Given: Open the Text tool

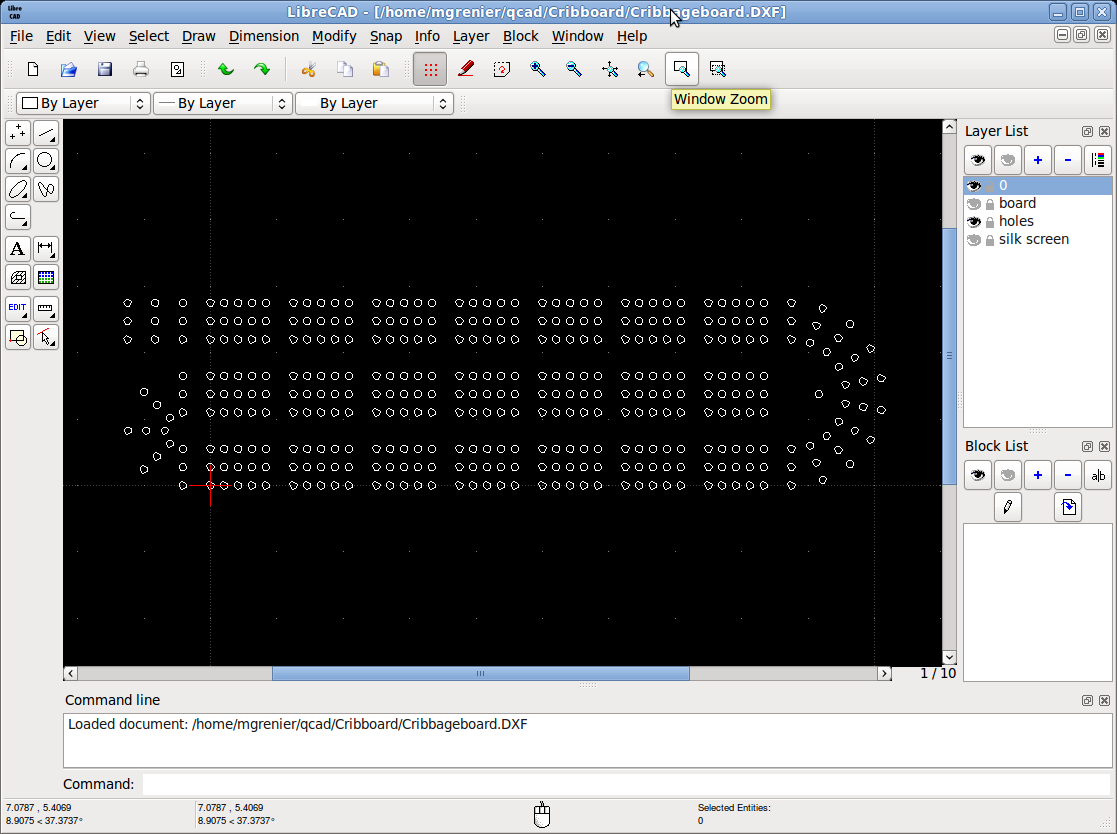Looking at the screenshot, I should point(17,248).
